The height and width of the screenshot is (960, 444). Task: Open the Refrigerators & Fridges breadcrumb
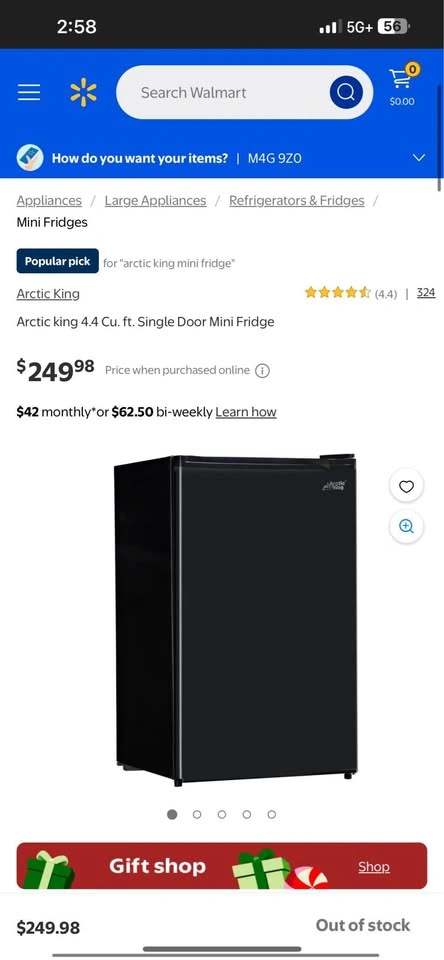click(x=296, y=200)
